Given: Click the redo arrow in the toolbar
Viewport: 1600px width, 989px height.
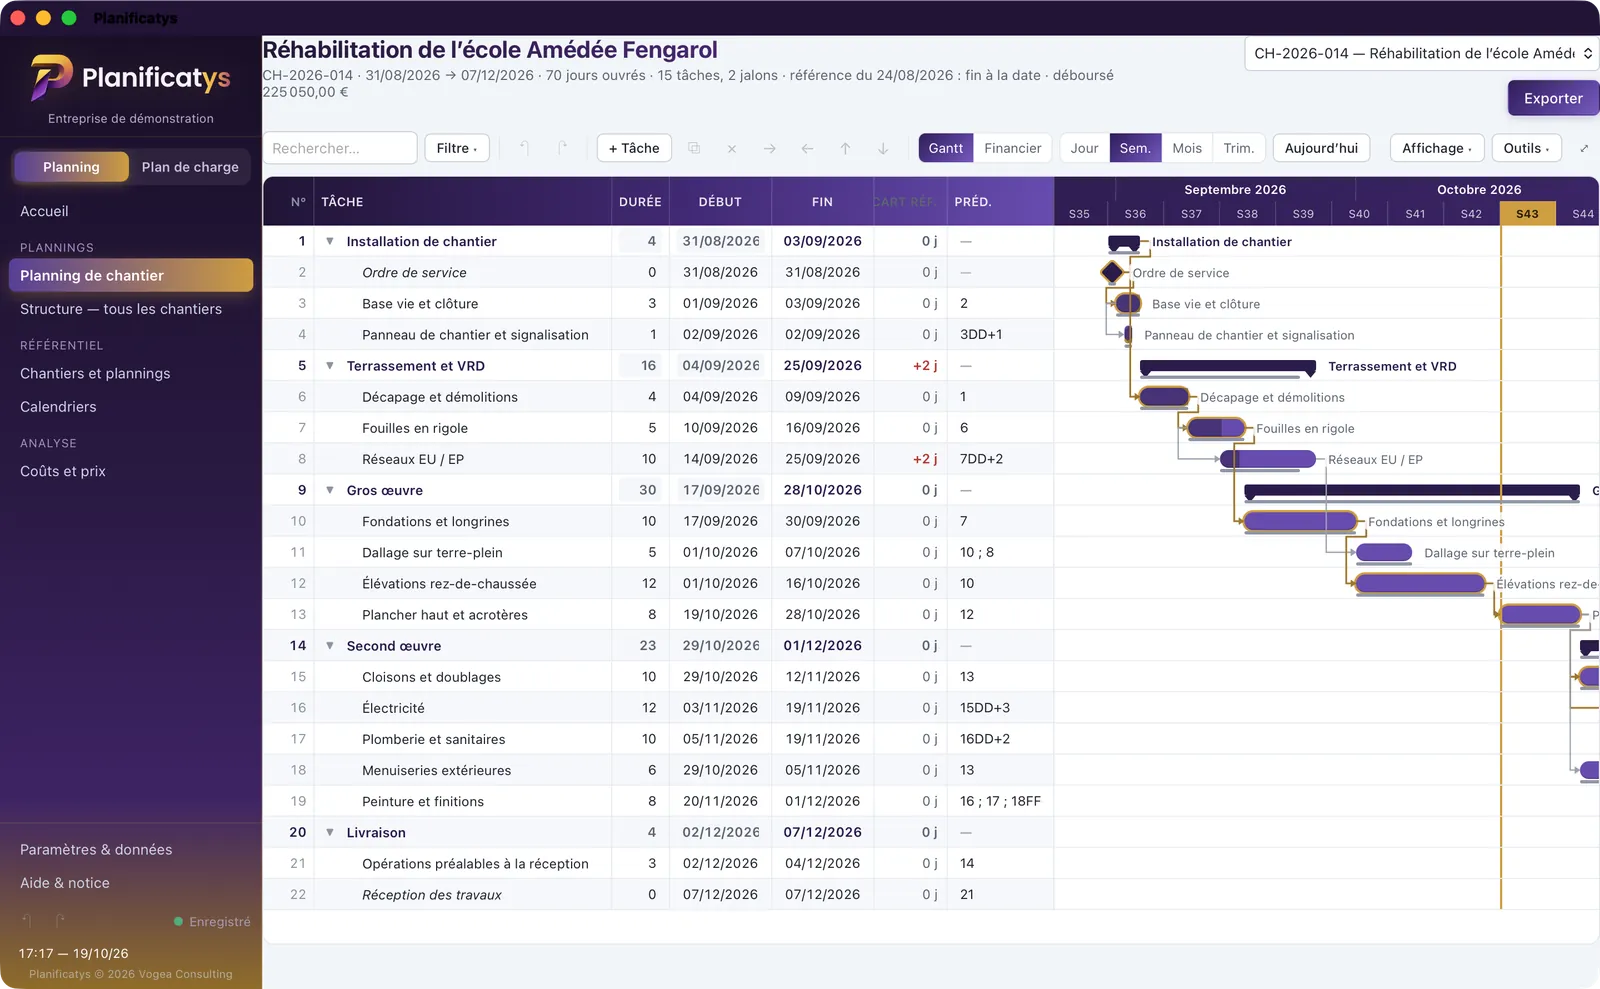Looking at the screenshot, I should (x=563, y=148).
